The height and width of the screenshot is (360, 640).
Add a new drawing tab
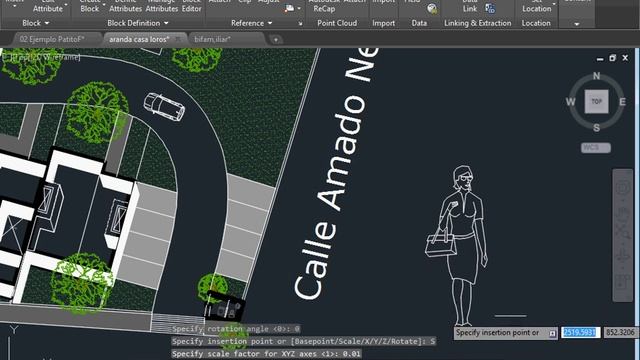click(x=276, y=40)
